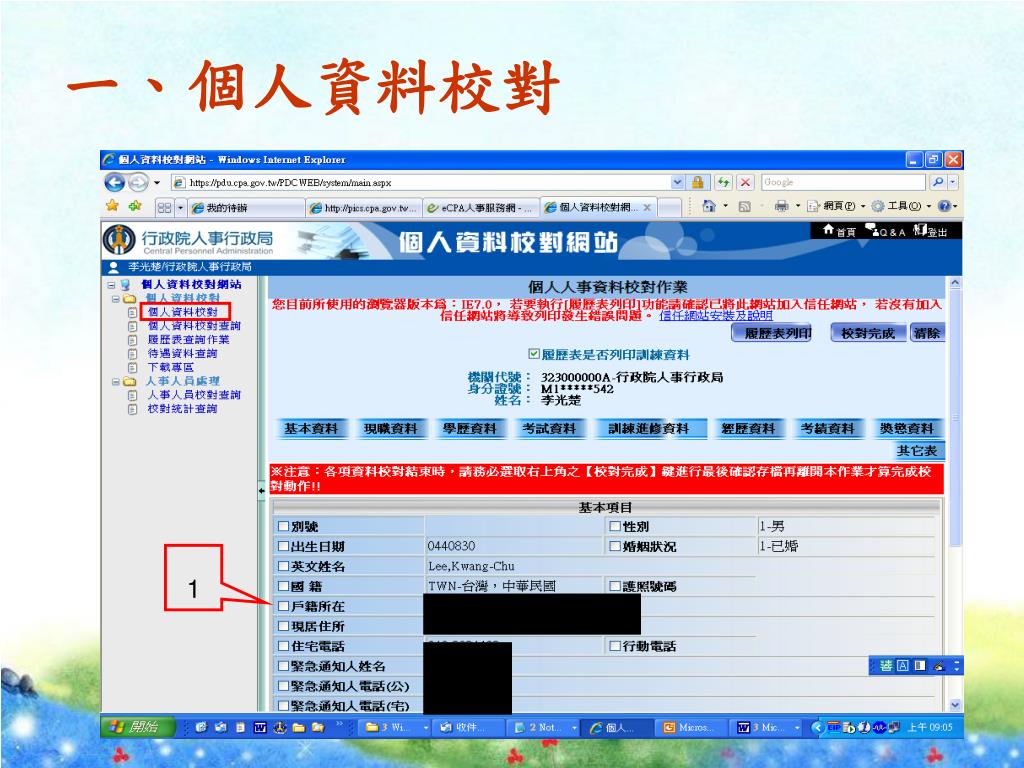Check the 出生日期 checkbox
This screenshot has width=1024, height=768.
click(283, 546)
